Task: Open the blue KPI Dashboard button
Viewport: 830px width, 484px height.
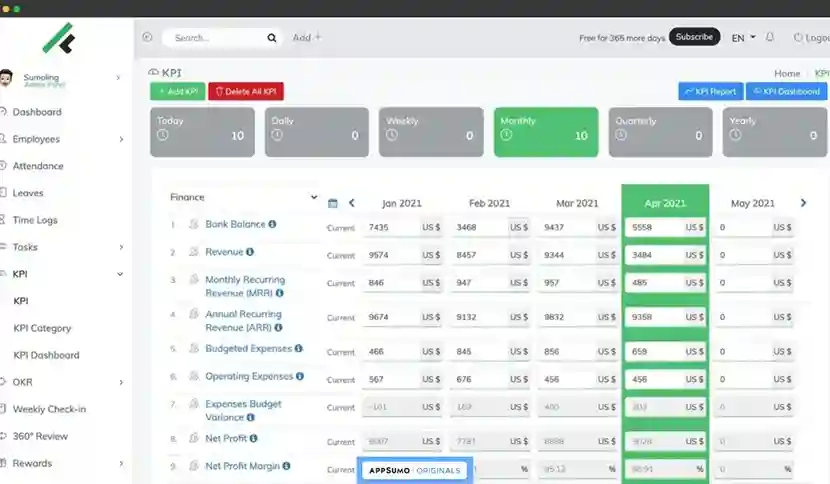Action: (787, 91)
